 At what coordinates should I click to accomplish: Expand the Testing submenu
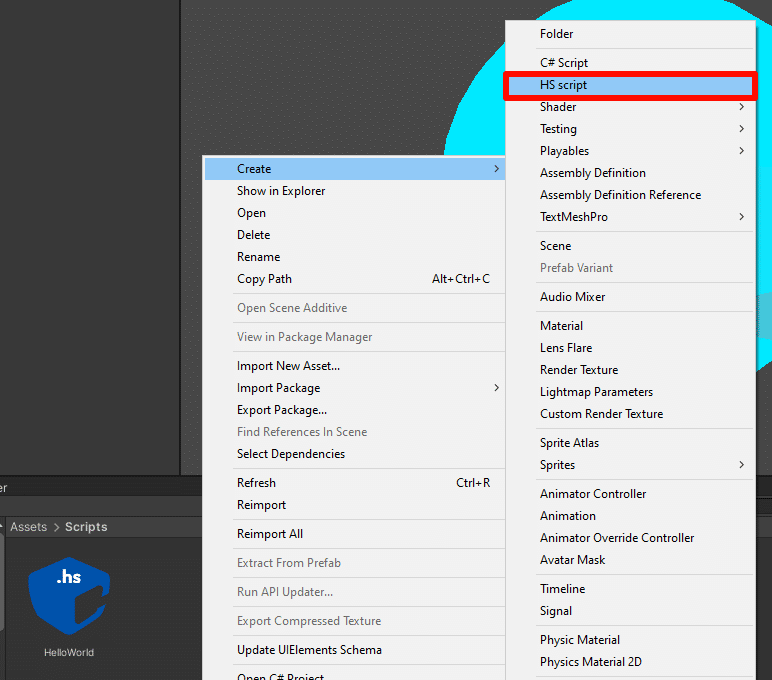[630, 129]
